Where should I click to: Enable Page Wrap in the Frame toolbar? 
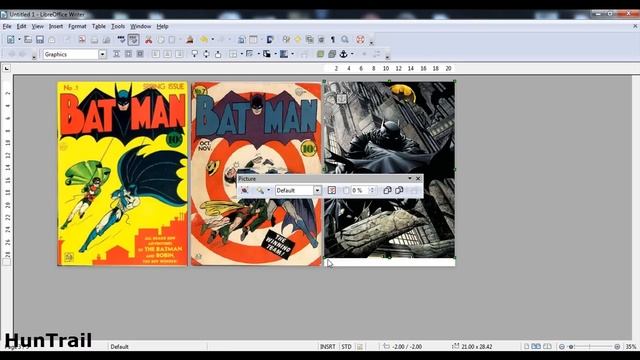(x=128, y=54)
